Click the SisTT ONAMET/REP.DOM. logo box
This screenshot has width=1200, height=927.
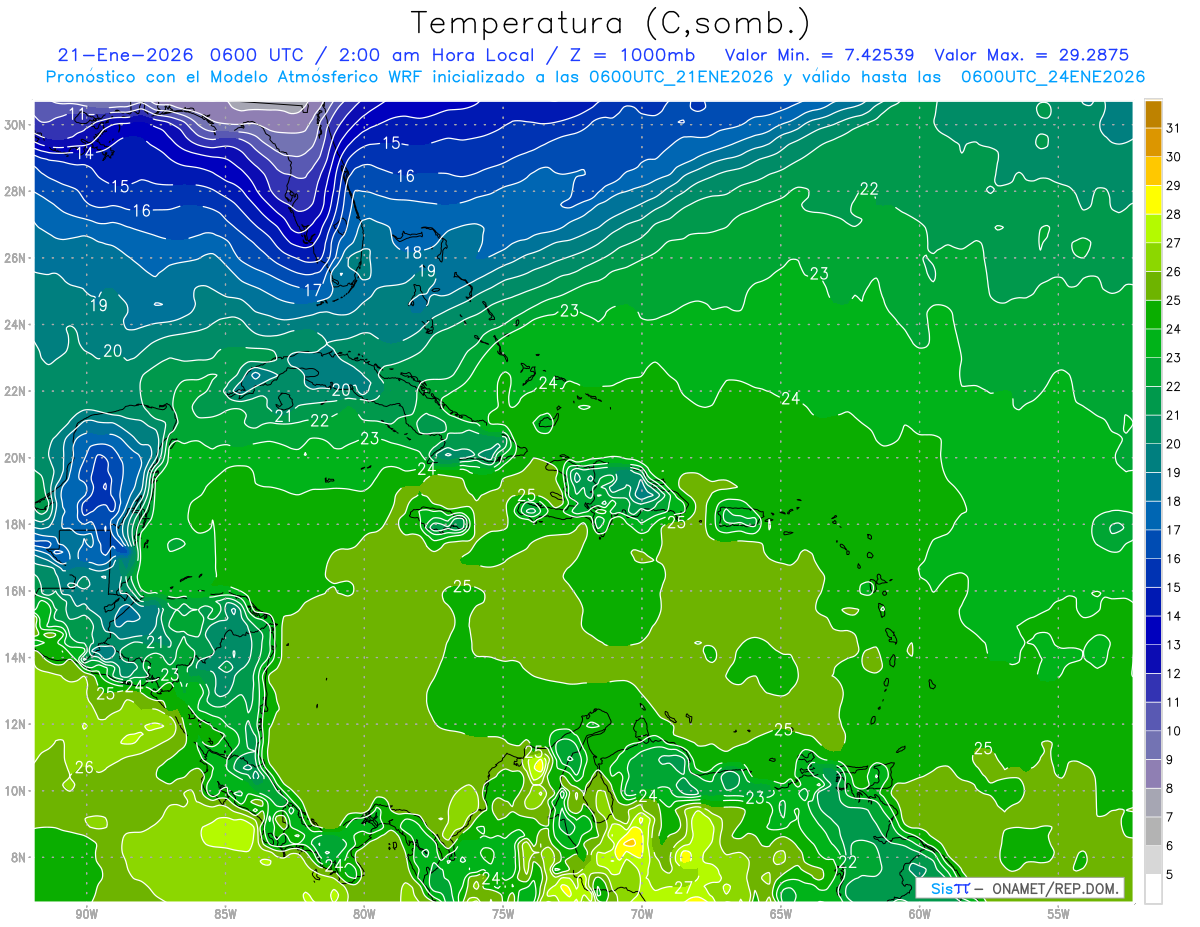click(x=1020, y=888)
